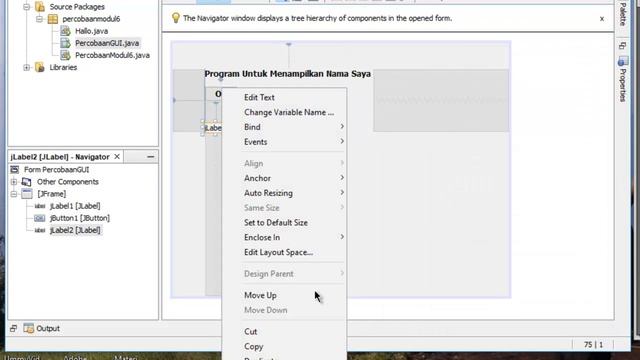Click the percobaanmodul6 package icon
Screen dimensions: 640x360
(x=53, y=19)
